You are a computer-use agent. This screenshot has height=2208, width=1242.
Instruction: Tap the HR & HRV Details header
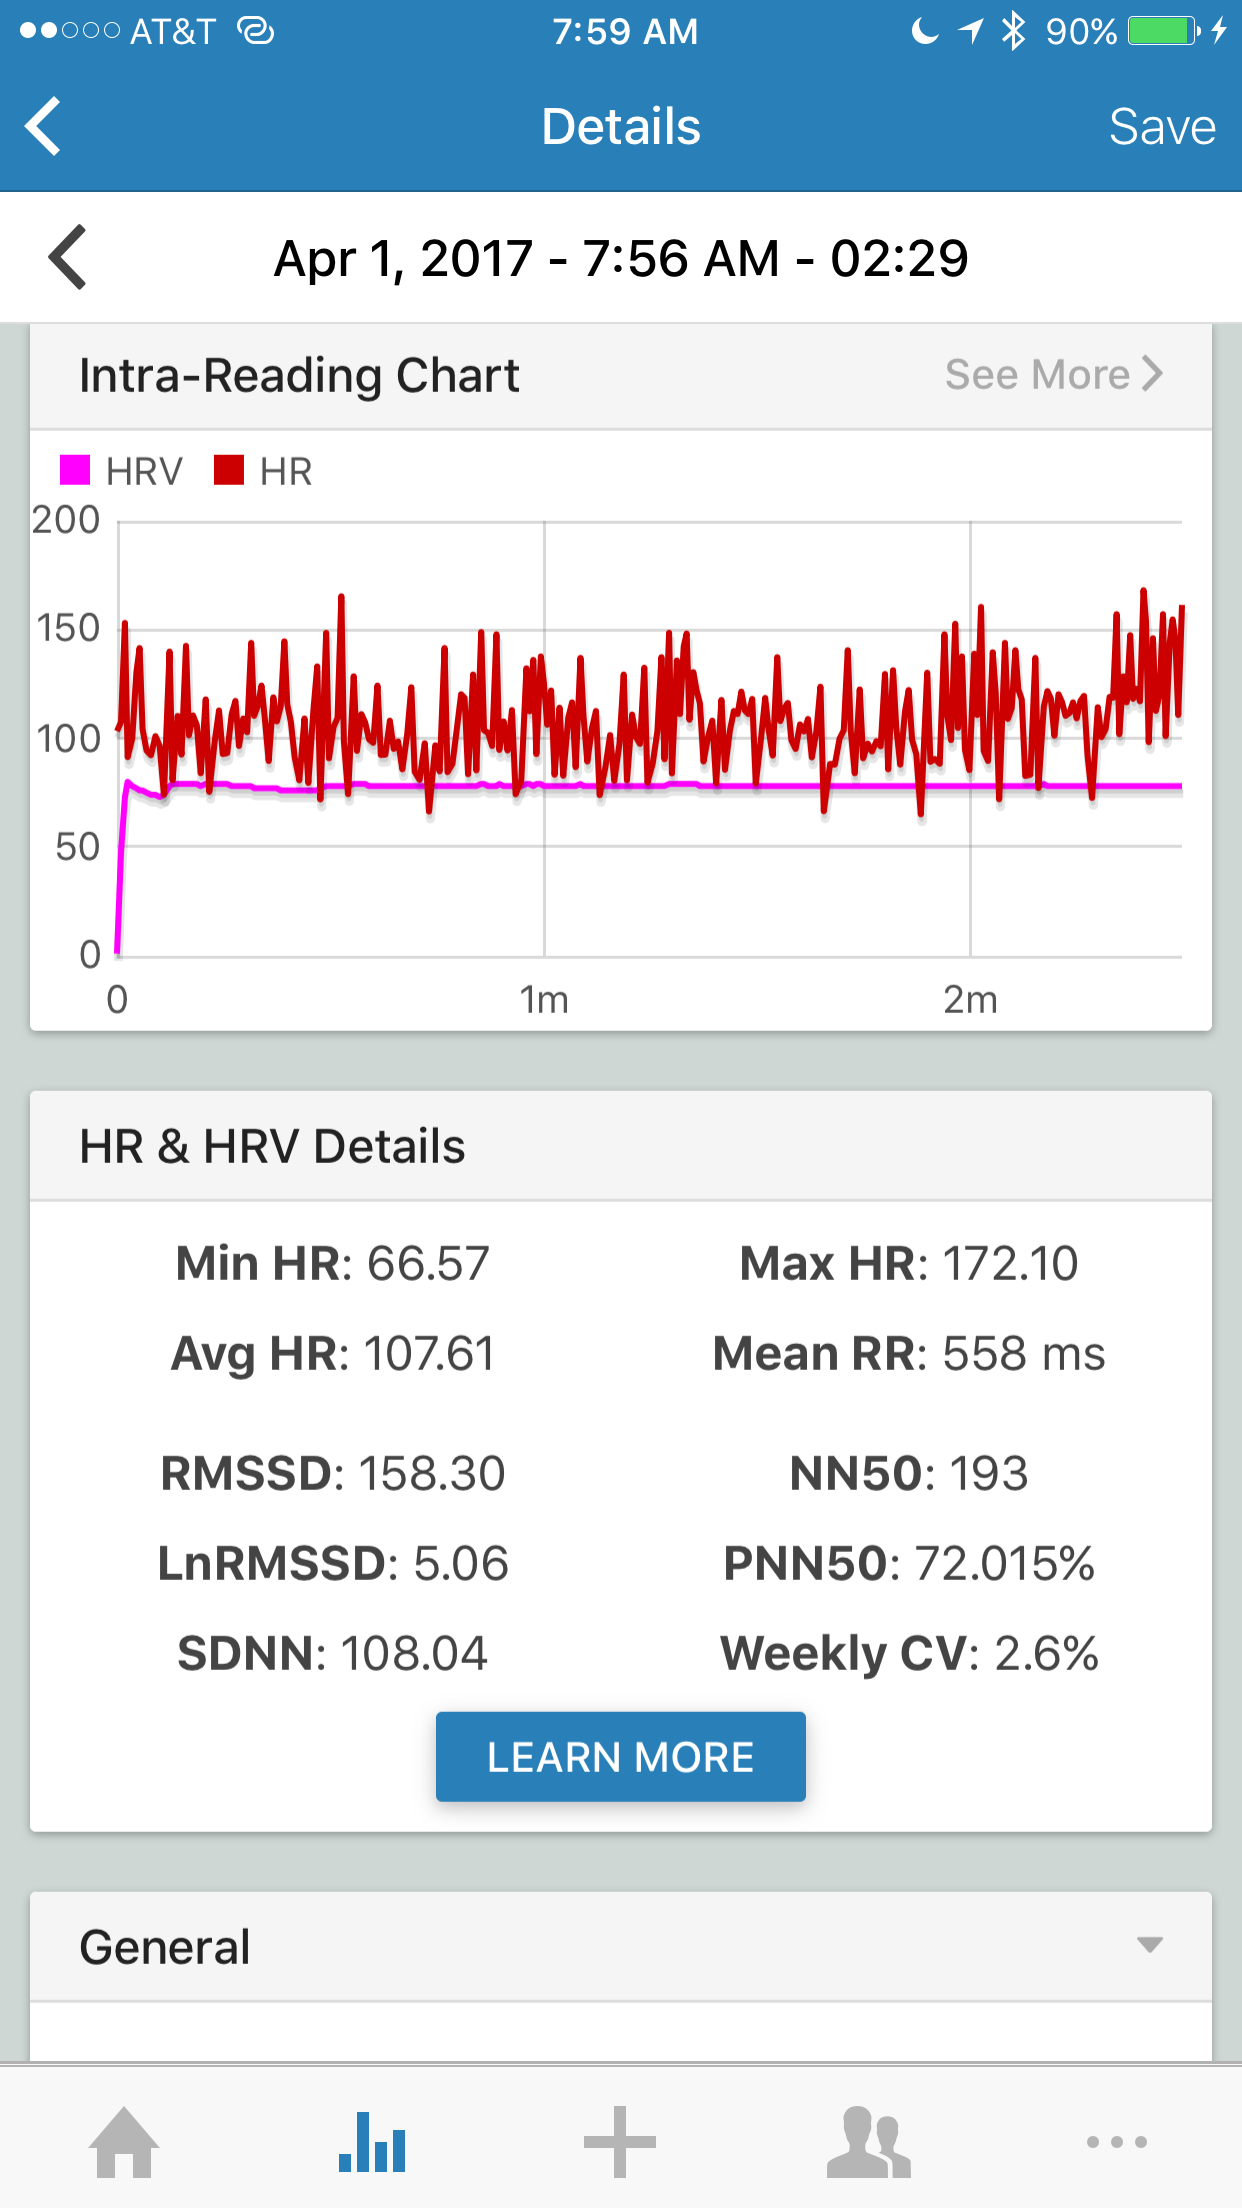(272, 1146)
